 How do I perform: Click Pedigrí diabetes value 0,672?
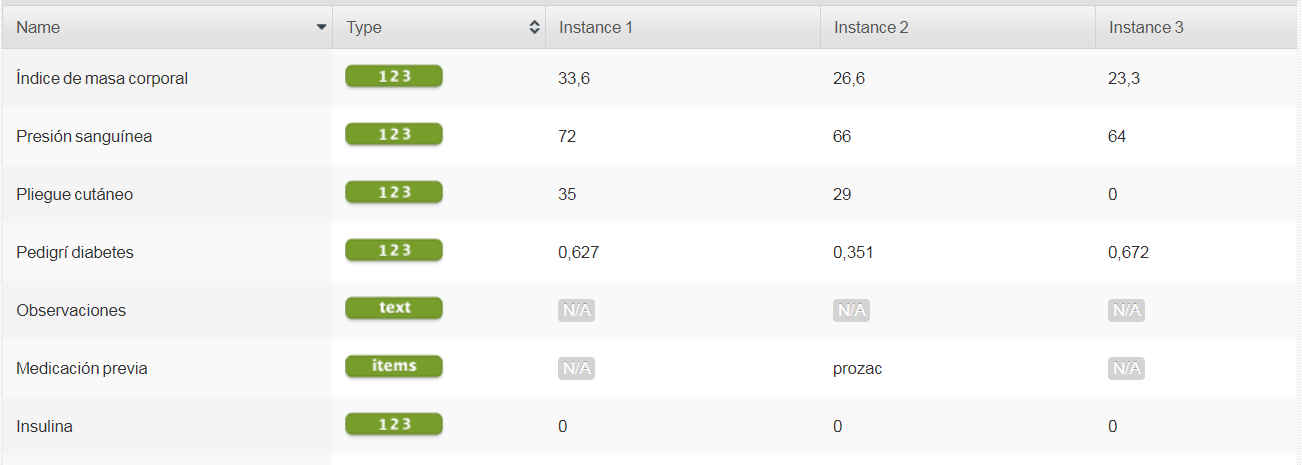pos(1129,252)
